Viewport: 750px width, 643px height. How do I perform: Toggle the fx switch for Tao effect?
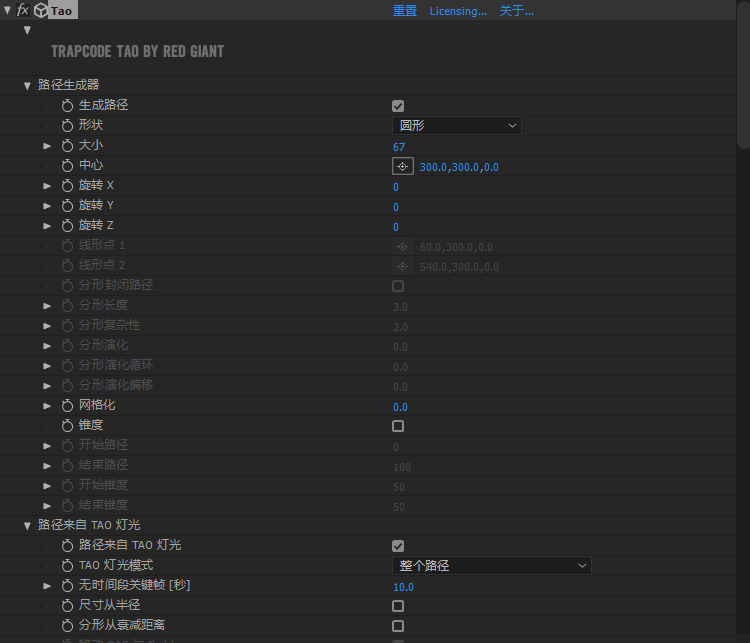22,10
